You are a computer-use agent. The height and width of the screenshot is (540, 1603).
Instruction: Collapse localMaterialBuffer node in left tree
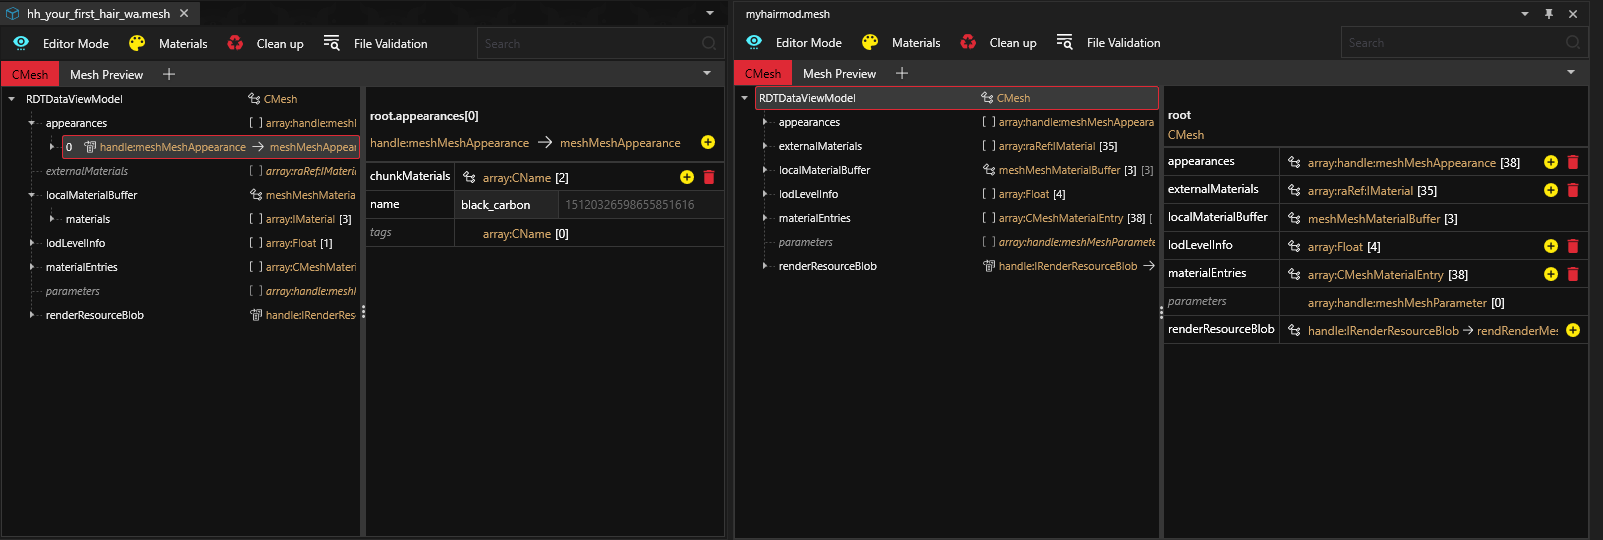(x=32, y=195)
